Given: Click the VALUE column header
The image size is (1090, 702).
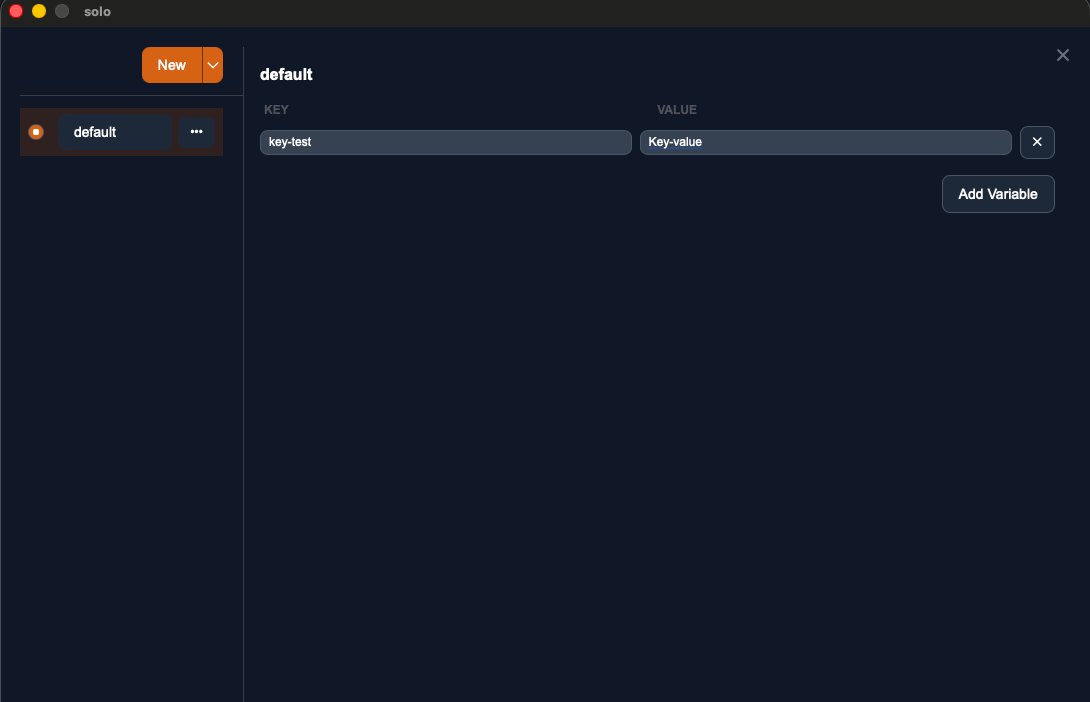Looking at the screenshot, I should point(676,110).
